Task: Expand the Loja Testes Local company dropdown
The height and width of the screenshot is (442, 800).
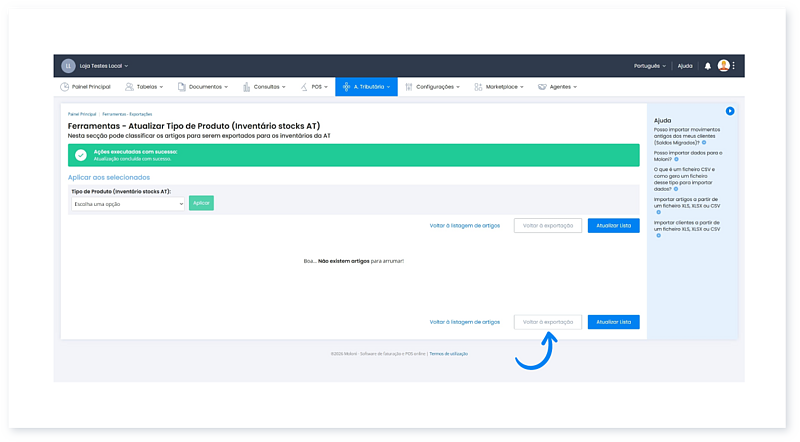Action: click(104, 66)
